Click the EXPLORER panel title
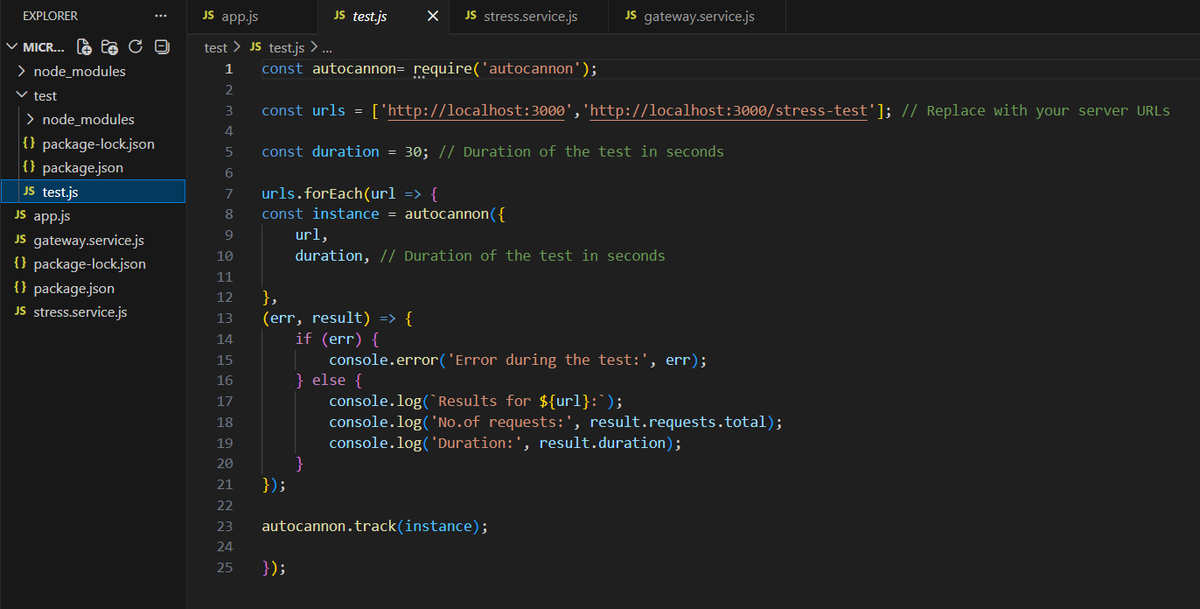Viewport: 1200px width, 609px height. (x=50, y=16)
